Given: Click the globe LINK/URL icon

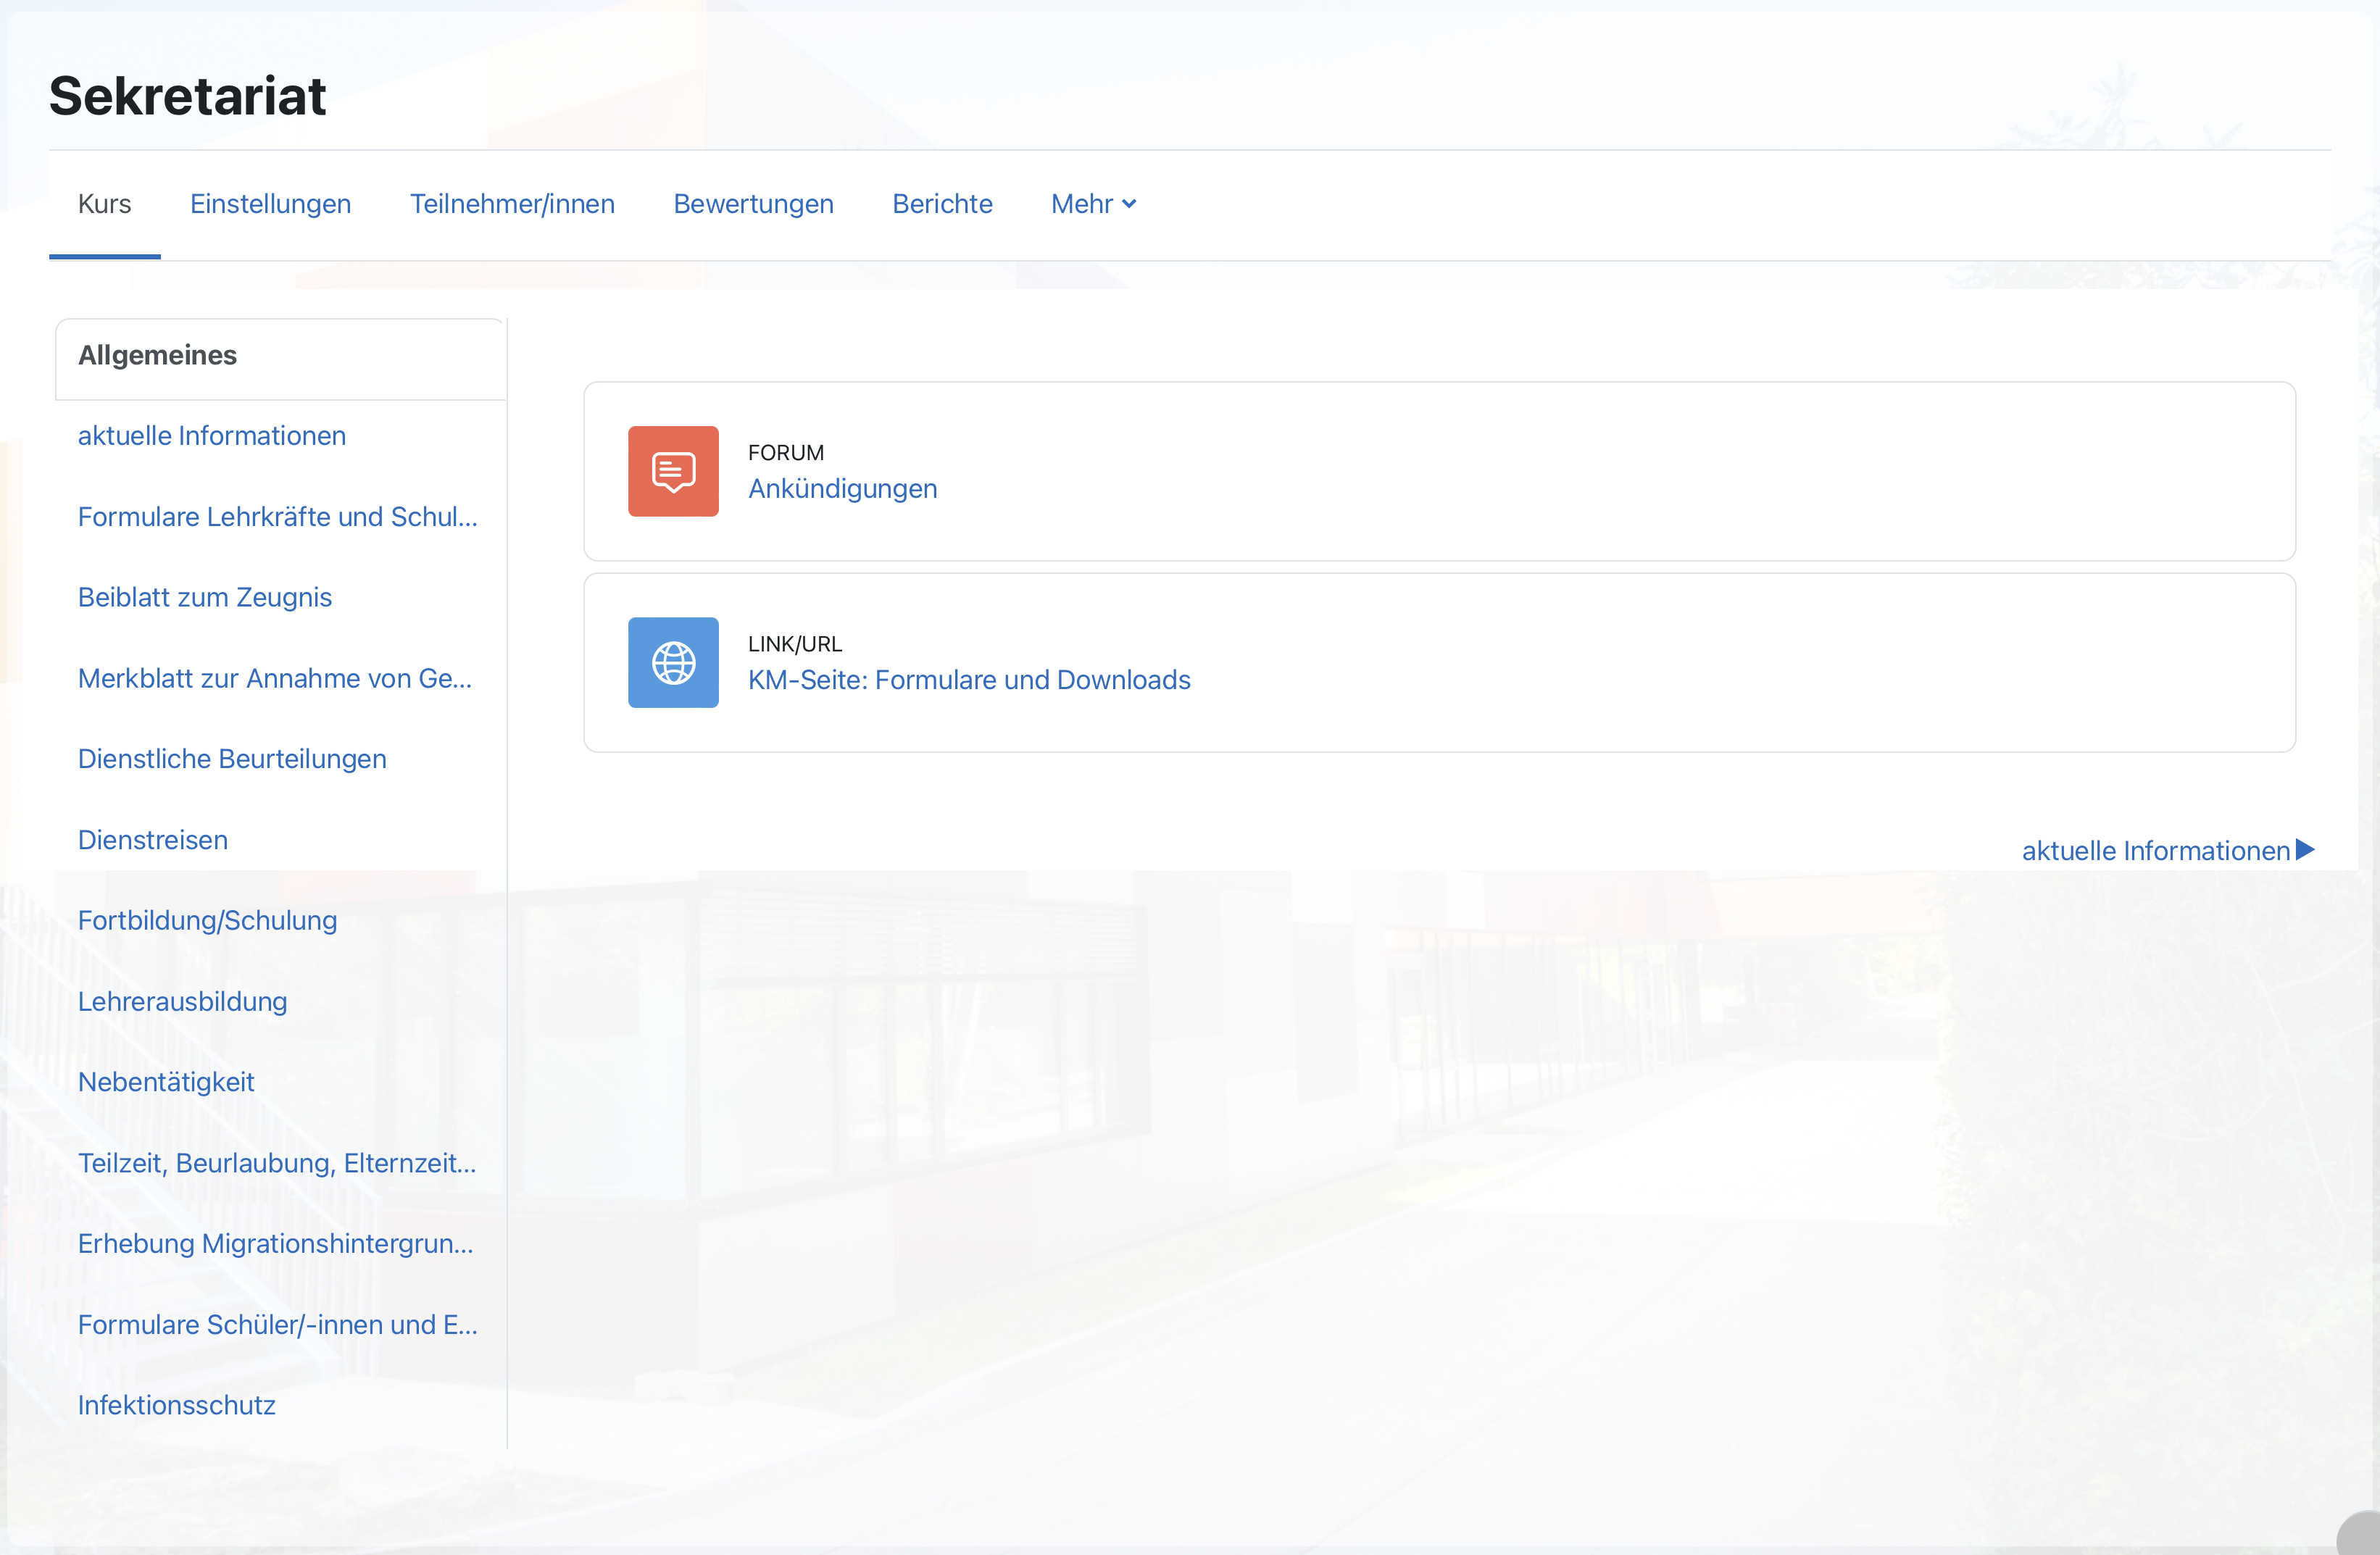Looking at the screenshot, I should point(672,662).
